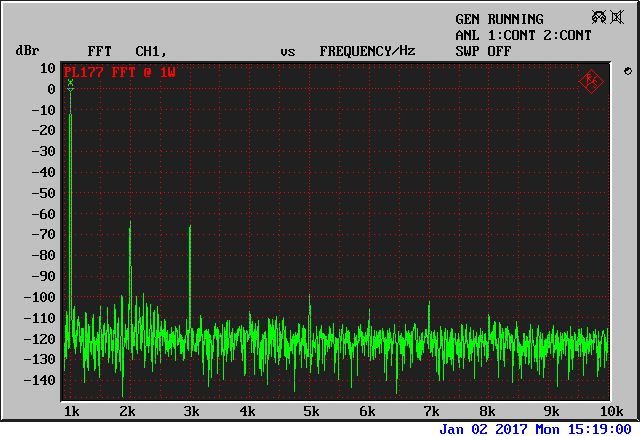The image size is (640, 436).
Task: Select the green cursor marker at 1k
Action: [x=70, y=84]
